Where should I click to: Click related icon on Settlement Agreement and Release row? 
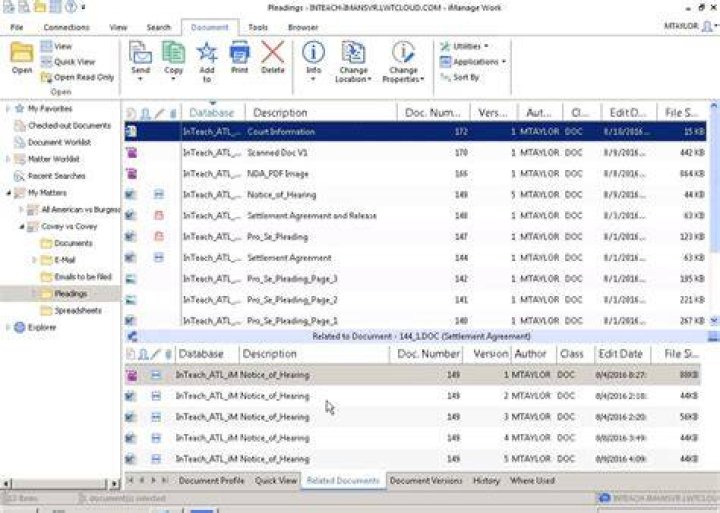[159, 215]
